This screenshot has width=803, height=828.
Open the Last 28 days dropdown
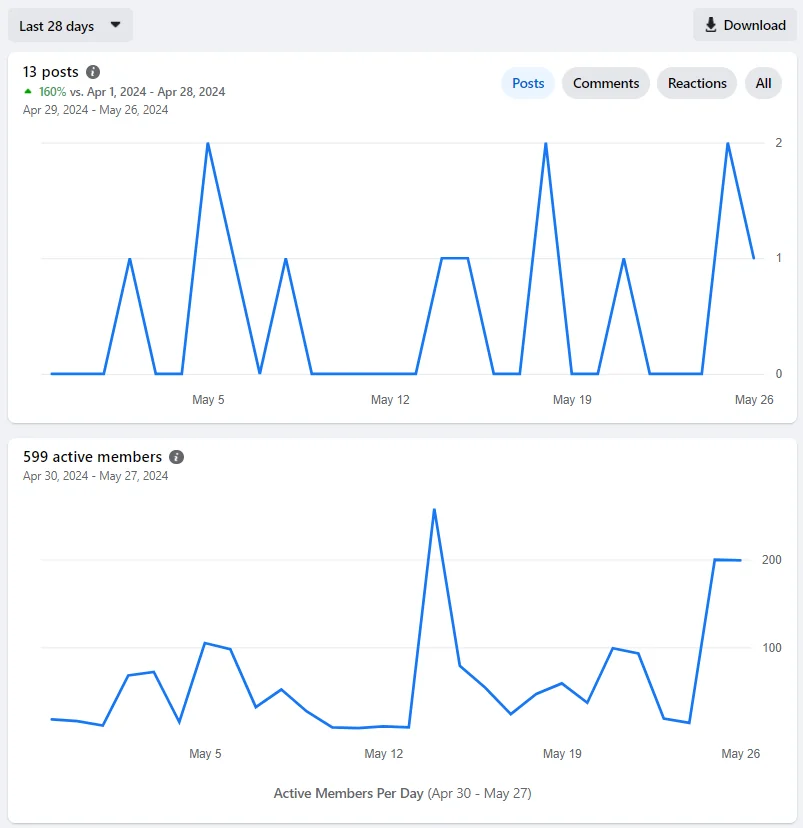pos(70,25)
